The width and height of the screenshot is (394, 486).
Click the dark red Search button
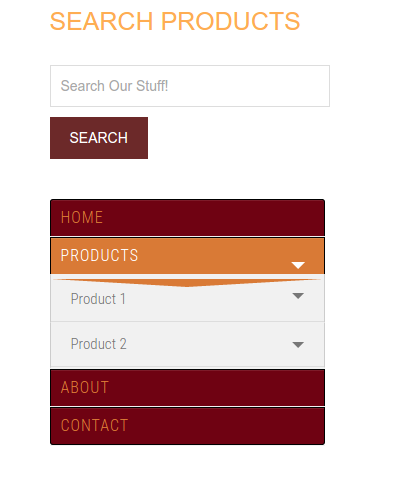coord(99,138)
